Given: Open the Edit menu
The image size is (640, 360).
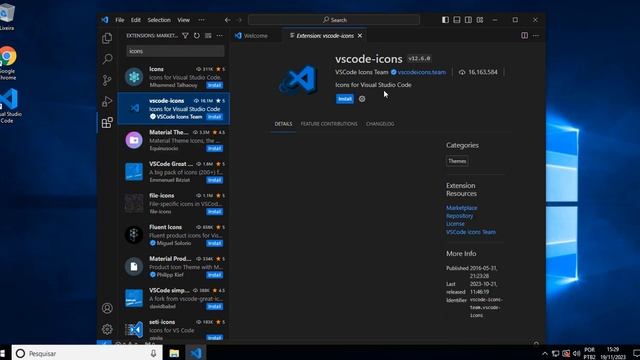Looking at the screenshot, I should coord(136,20).
